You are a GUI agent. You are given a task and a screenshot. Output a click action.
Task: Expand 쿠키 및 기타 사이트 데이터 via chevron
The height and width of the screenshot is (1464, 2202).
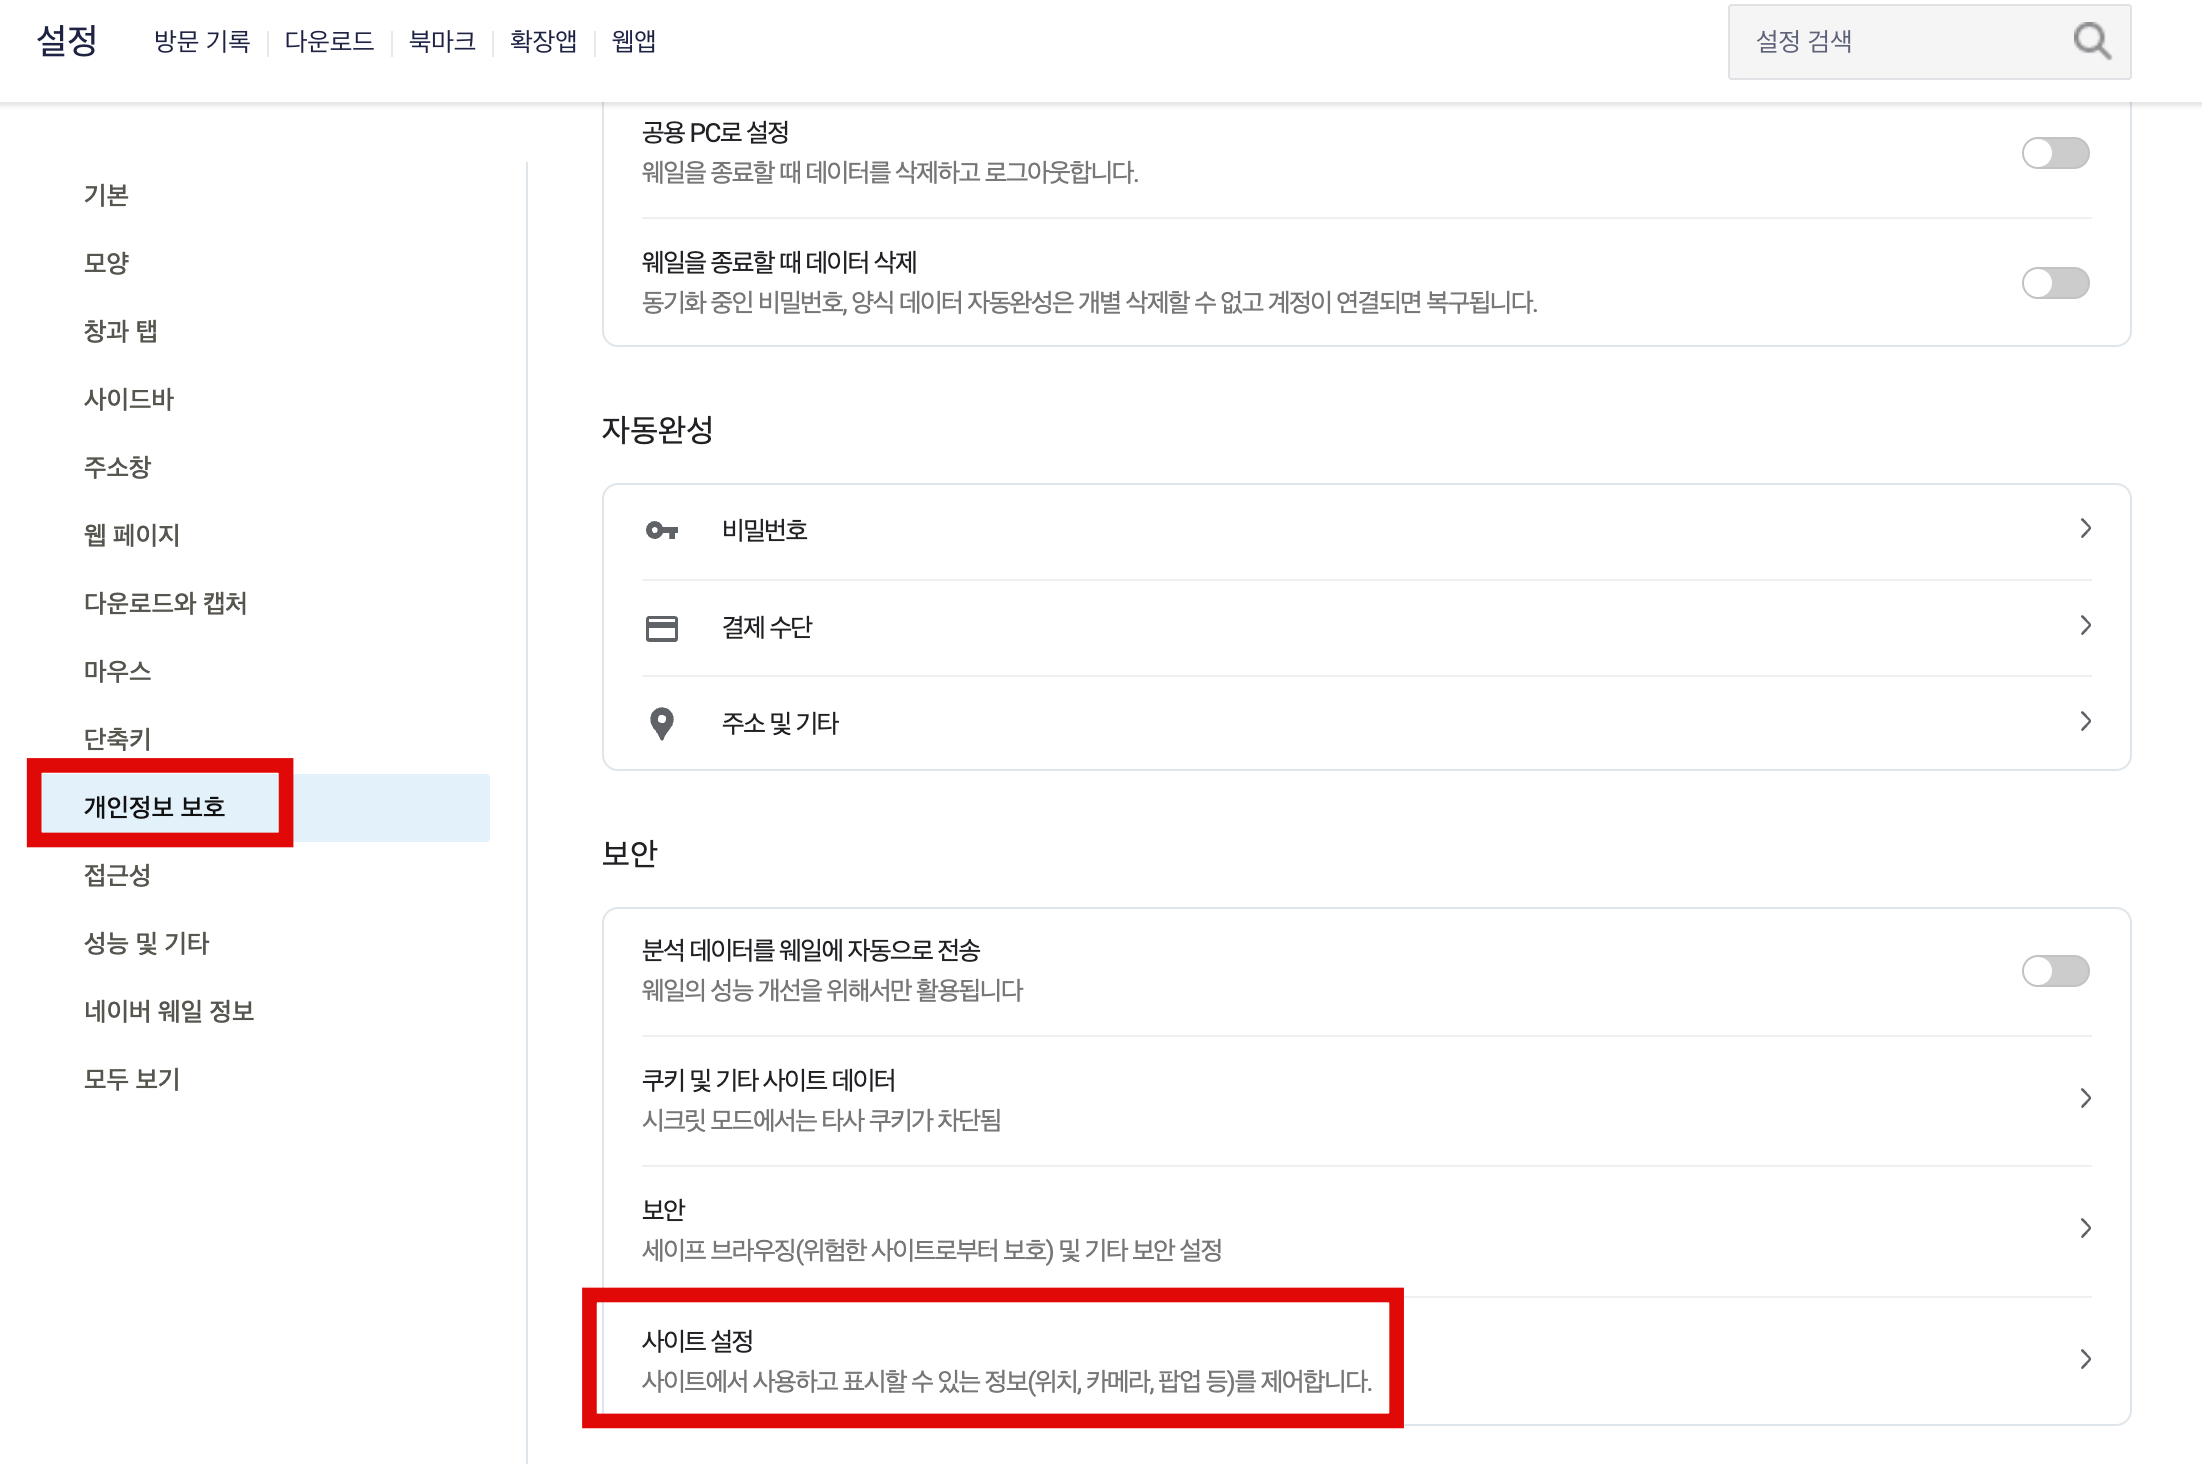2085,1098
